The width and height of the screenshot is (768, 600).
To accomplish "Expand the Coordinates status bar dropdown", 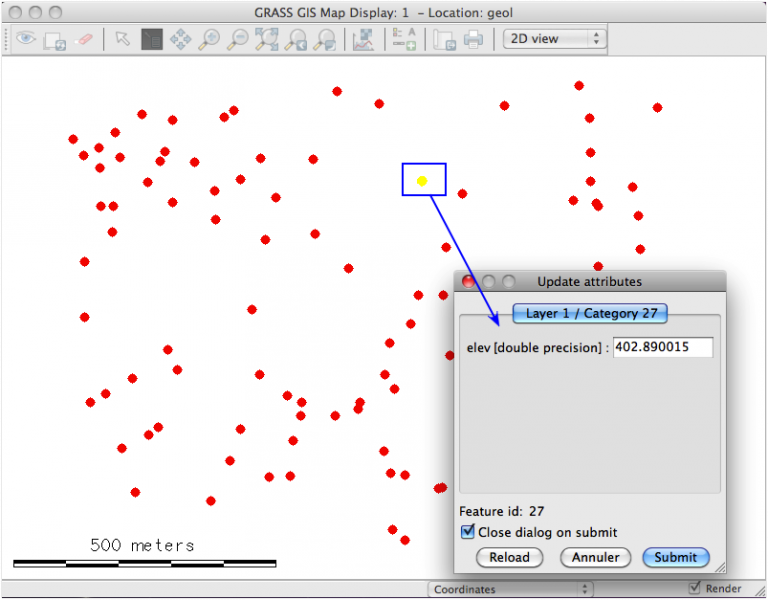I will [510, 589].
